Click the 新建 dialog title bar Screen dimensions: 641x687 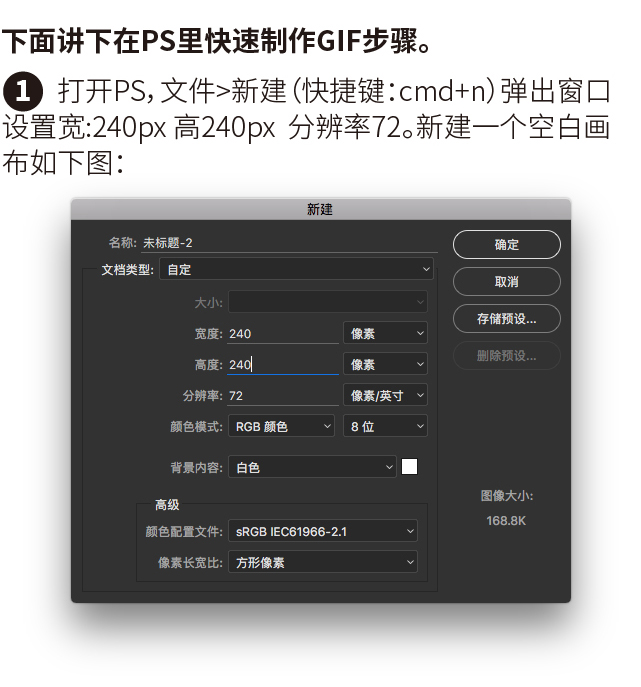pos(321,209)
